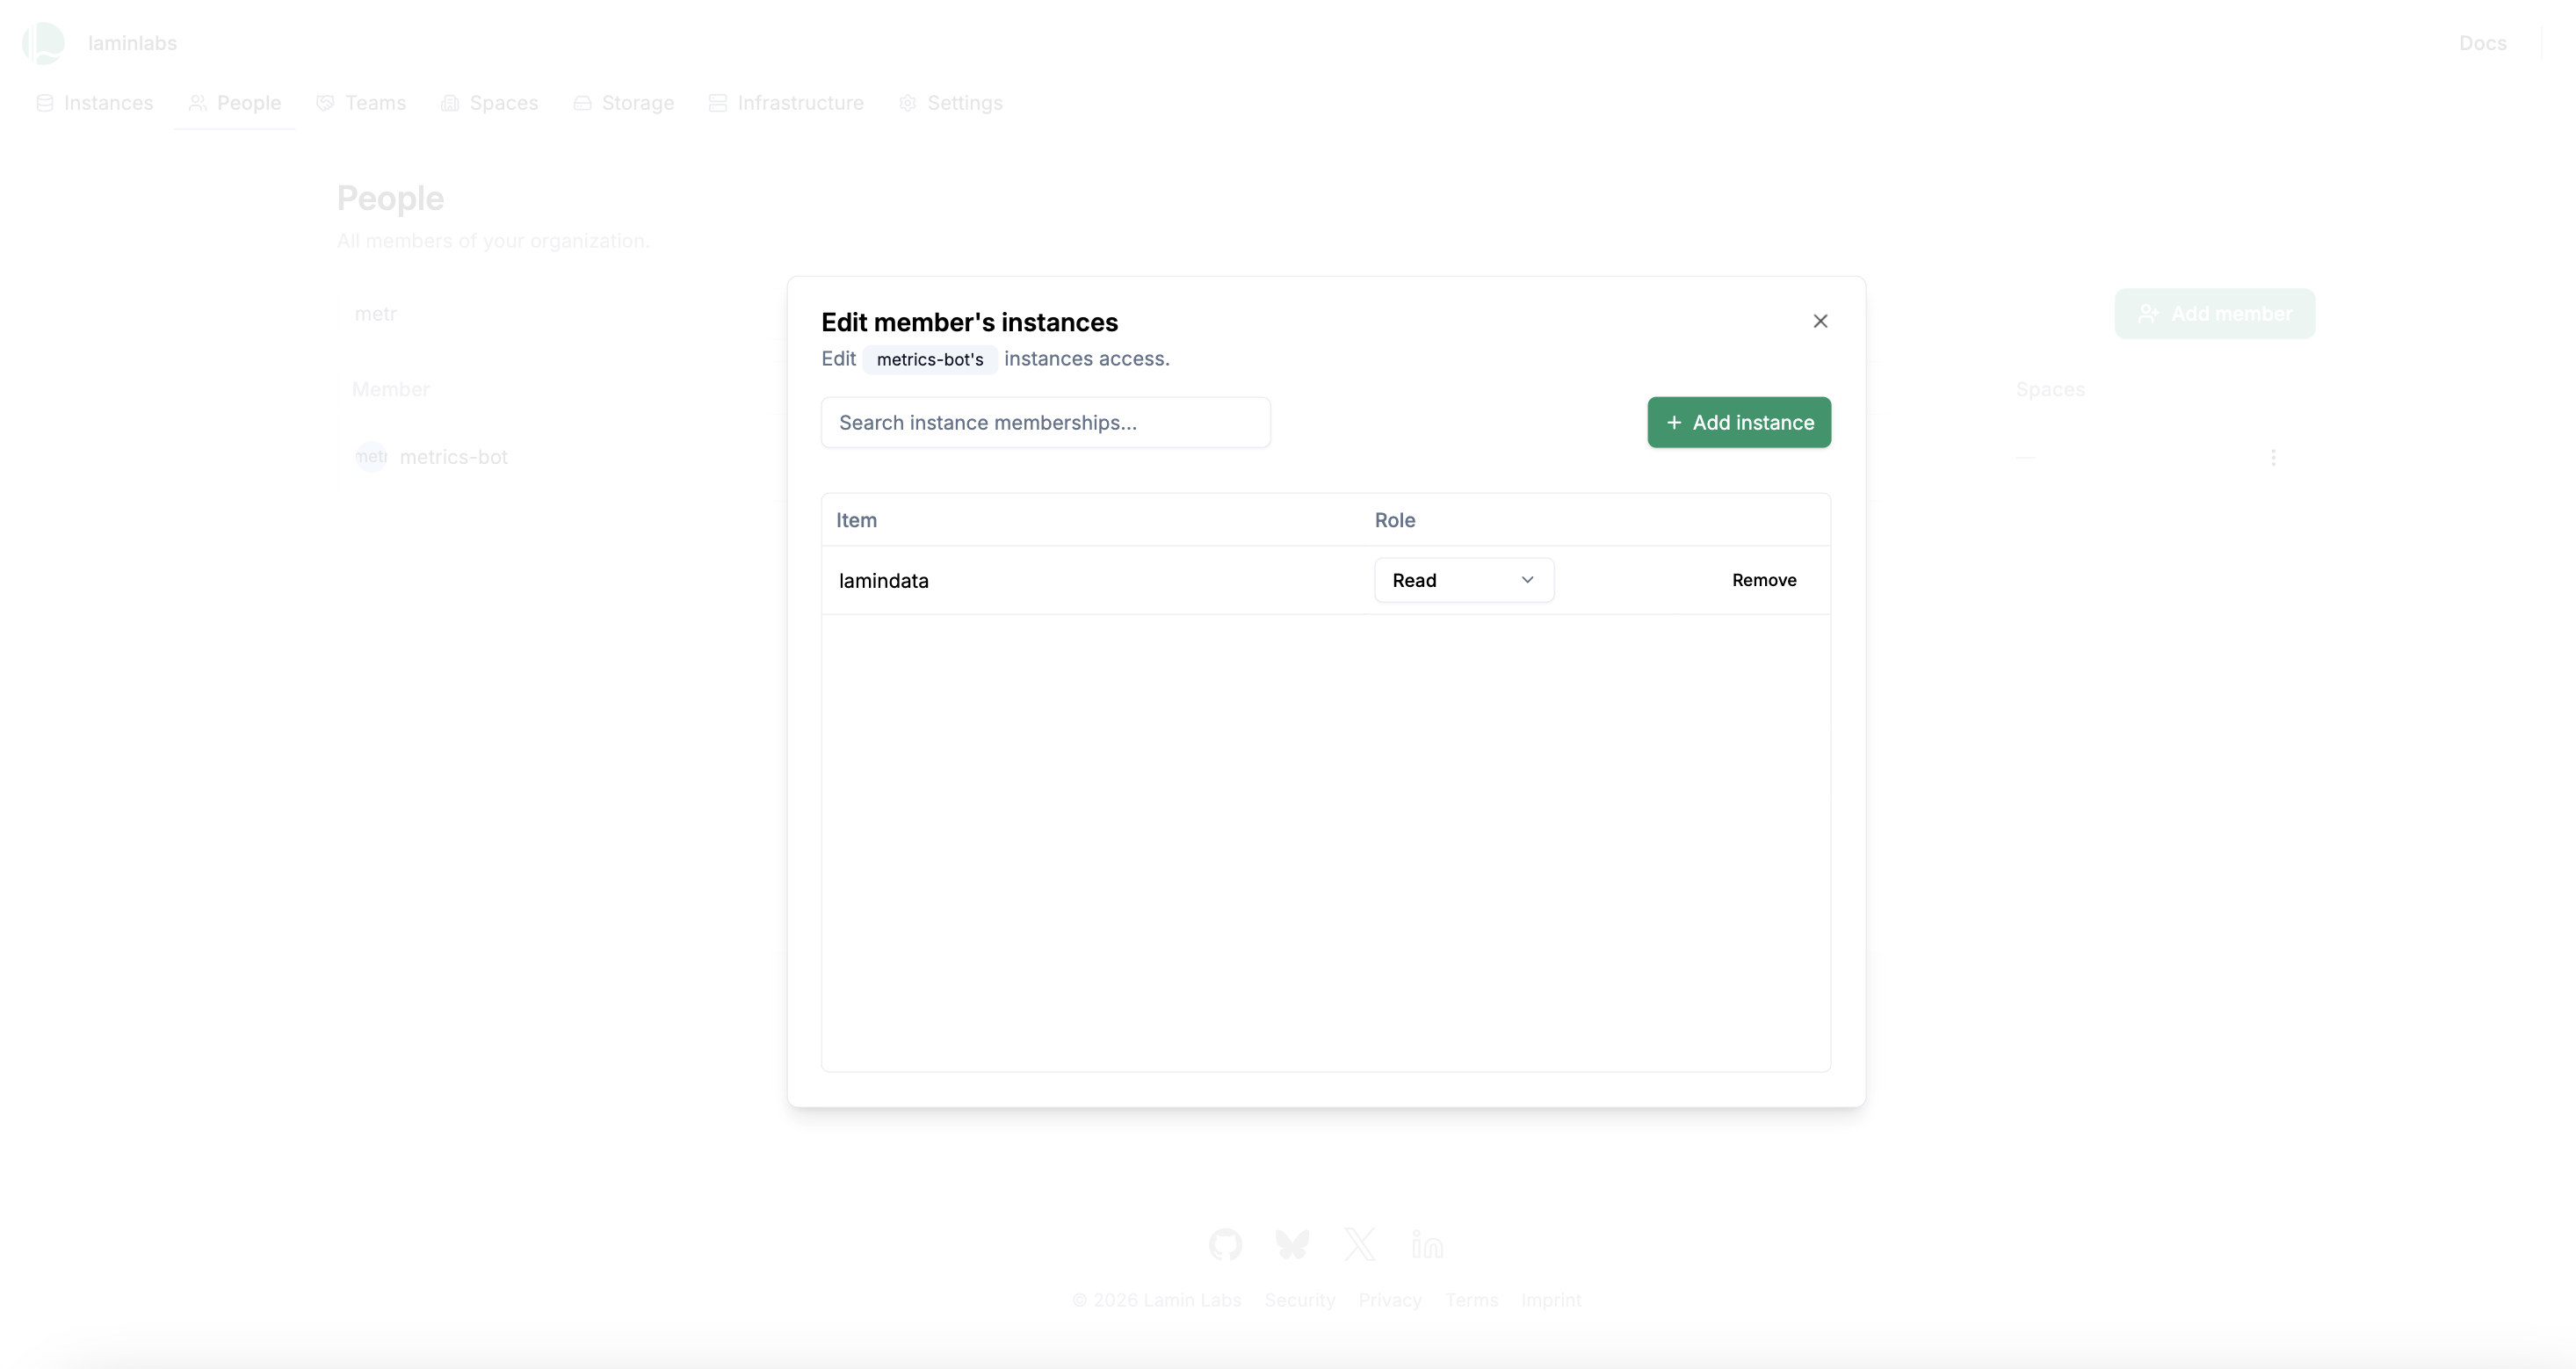Open the Spaces tab

[x=490, y=103]
